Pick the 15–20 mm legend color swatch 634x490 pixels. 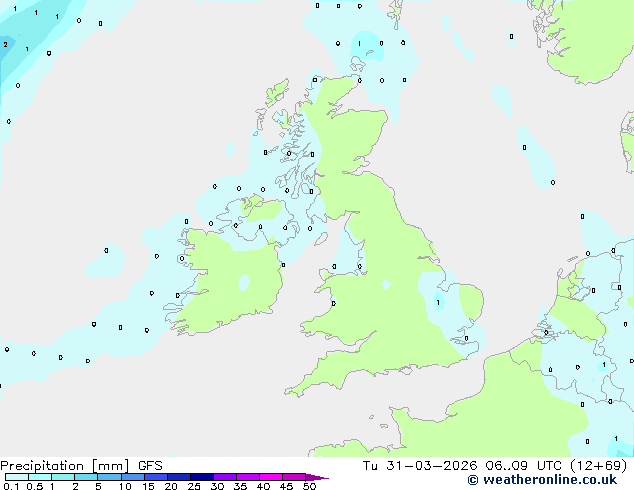tap(156, 477)
